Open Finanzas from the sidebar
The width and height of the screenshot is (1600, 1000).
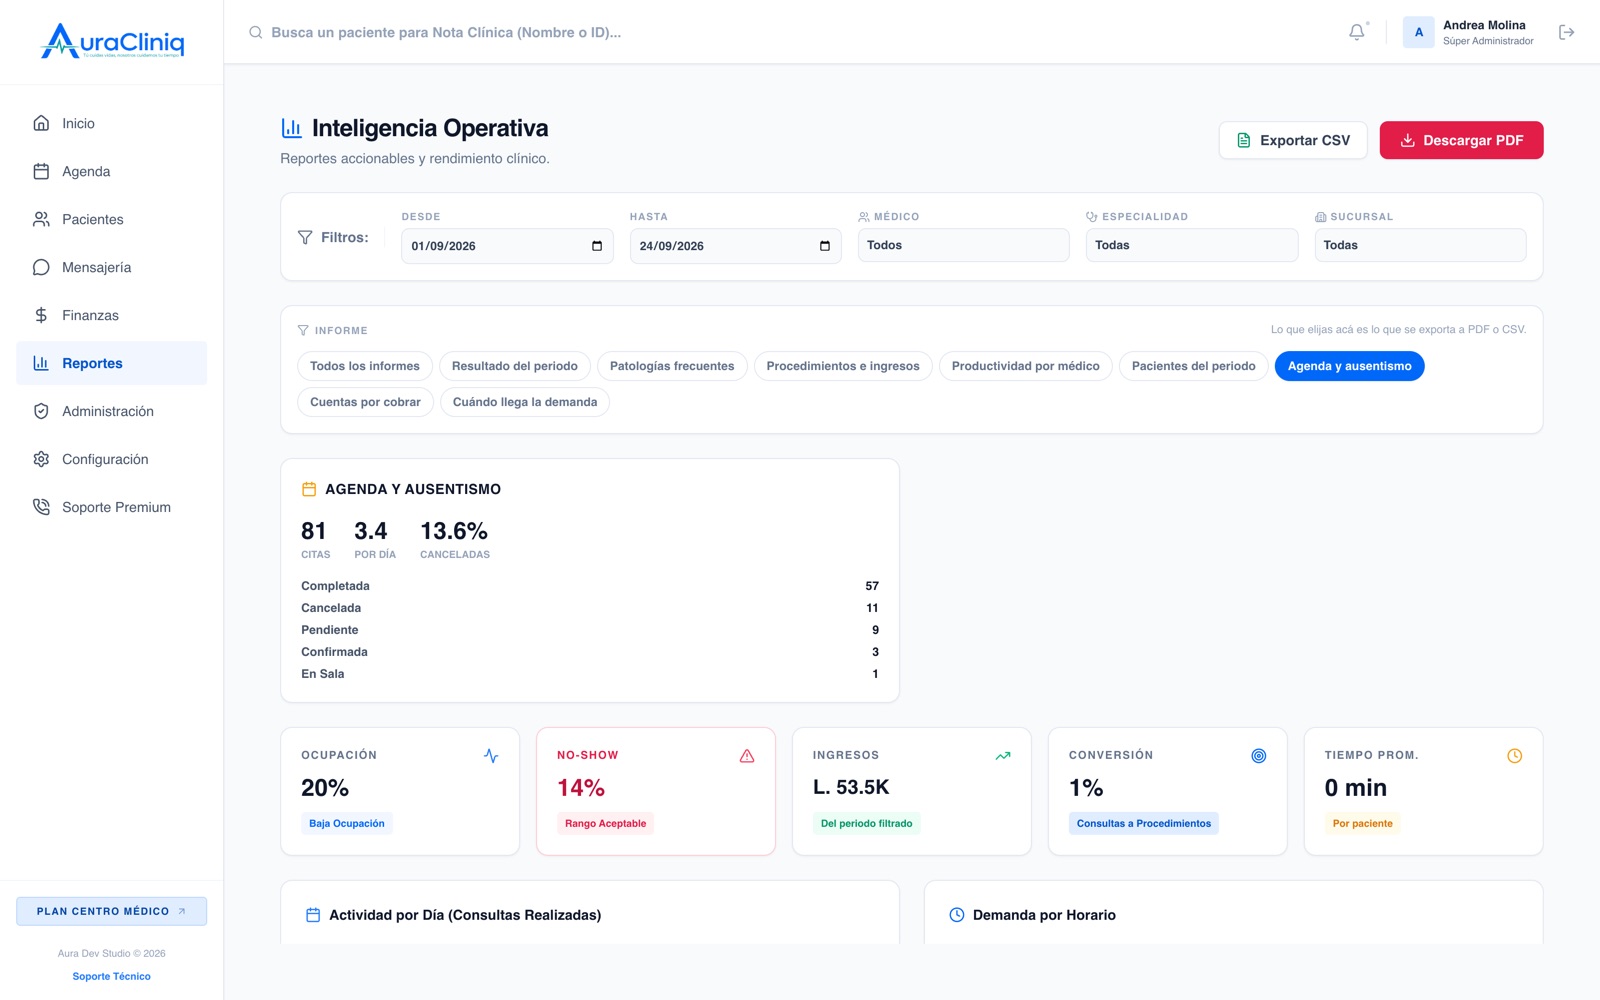point(112,315)
